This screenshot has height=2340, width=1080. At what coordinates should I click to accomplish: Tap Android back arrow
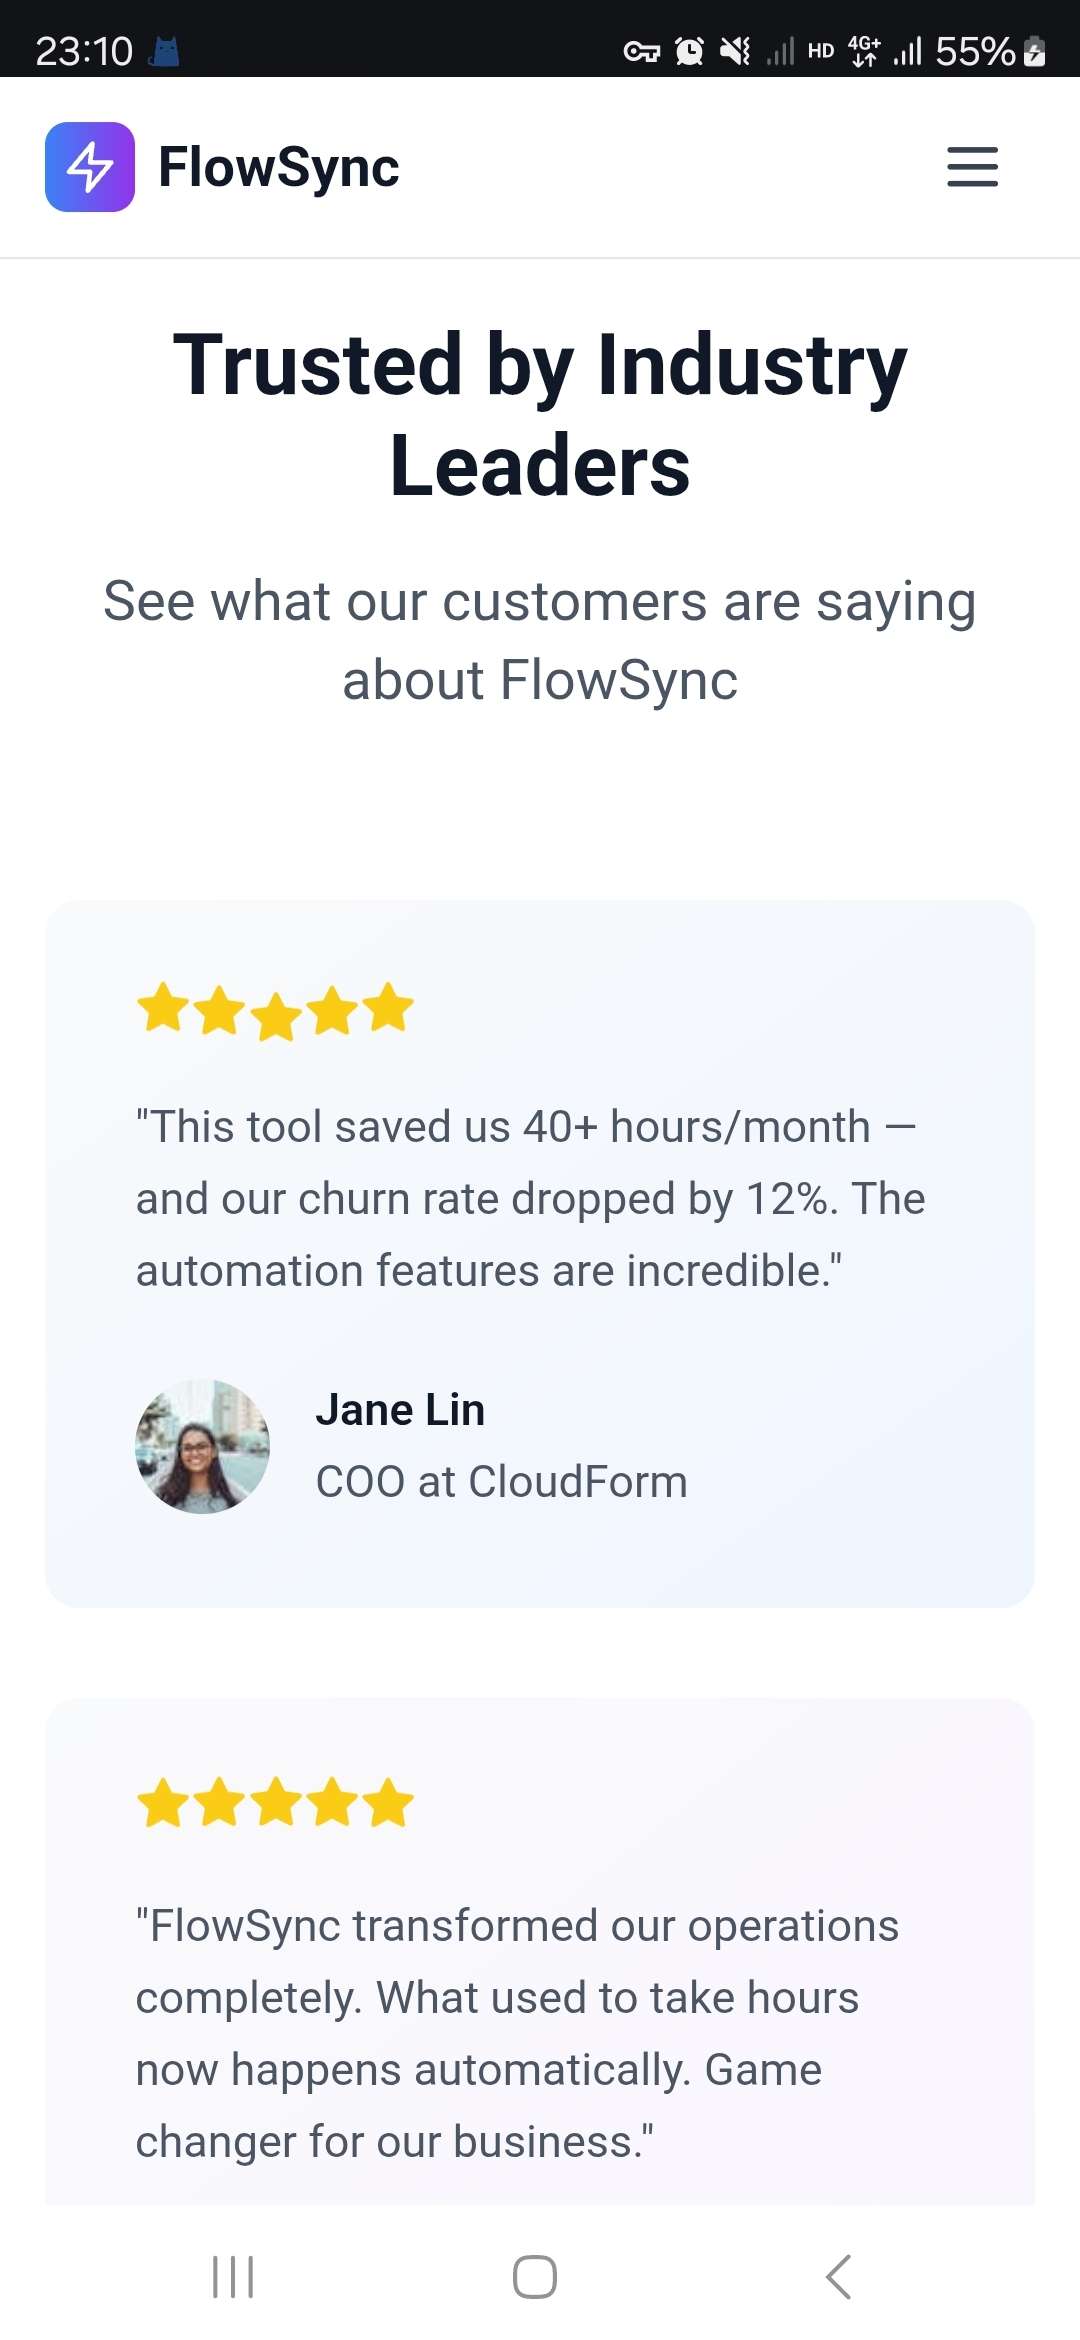[838, 2277]
